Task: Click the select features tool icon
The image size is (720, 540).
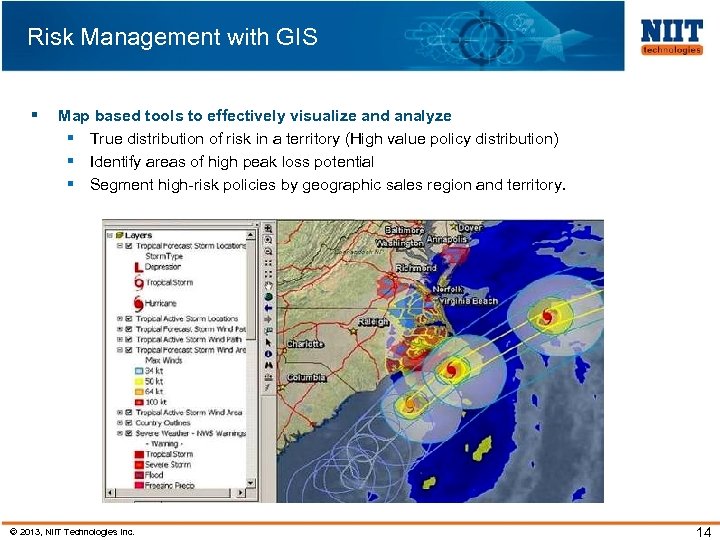Action: (x=269, y=331)
